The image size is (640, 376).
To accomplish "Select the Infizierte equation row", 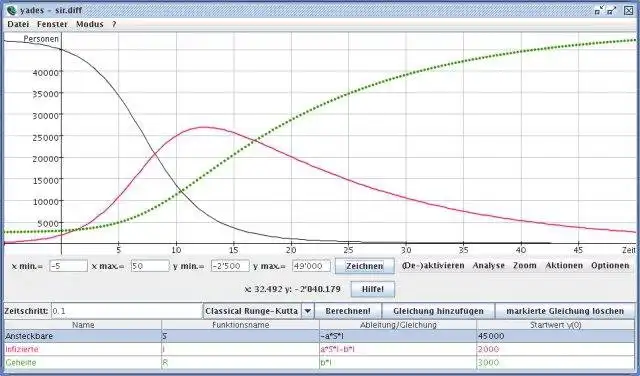I will (320, 349).
